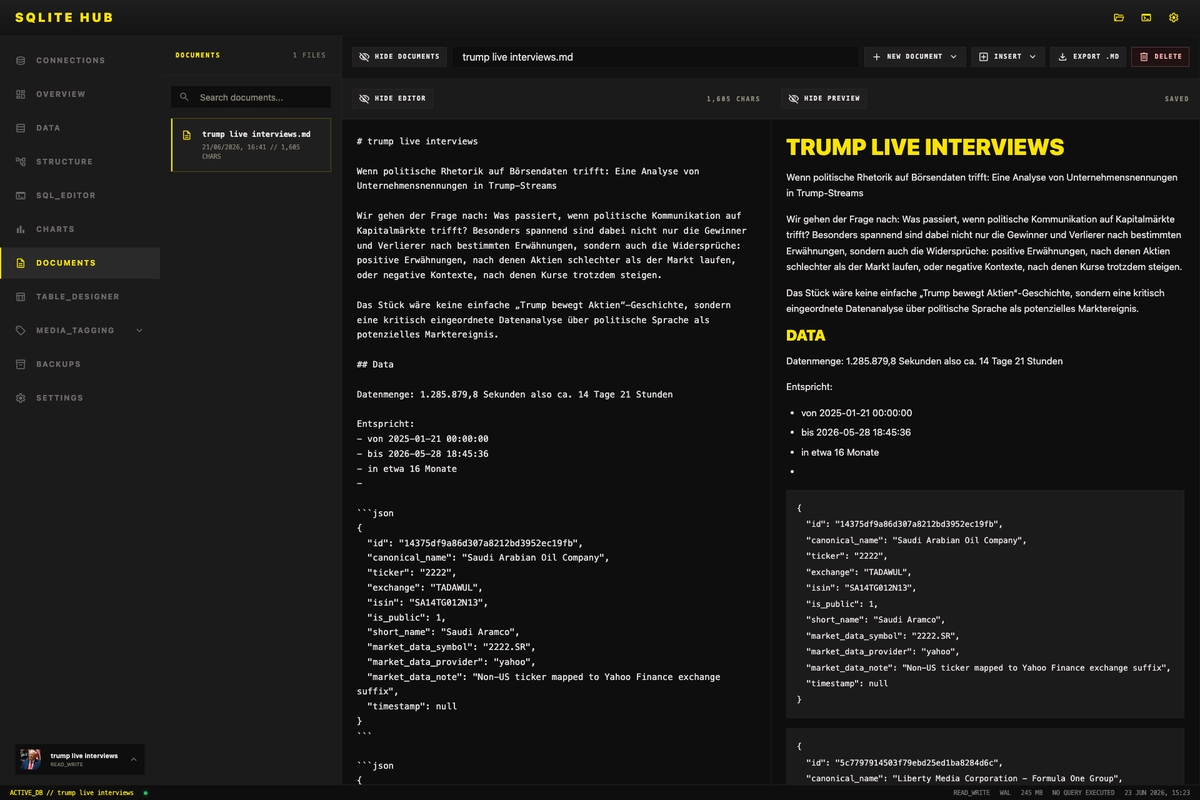Click the plus-square icon on Insert

point(984,57)
